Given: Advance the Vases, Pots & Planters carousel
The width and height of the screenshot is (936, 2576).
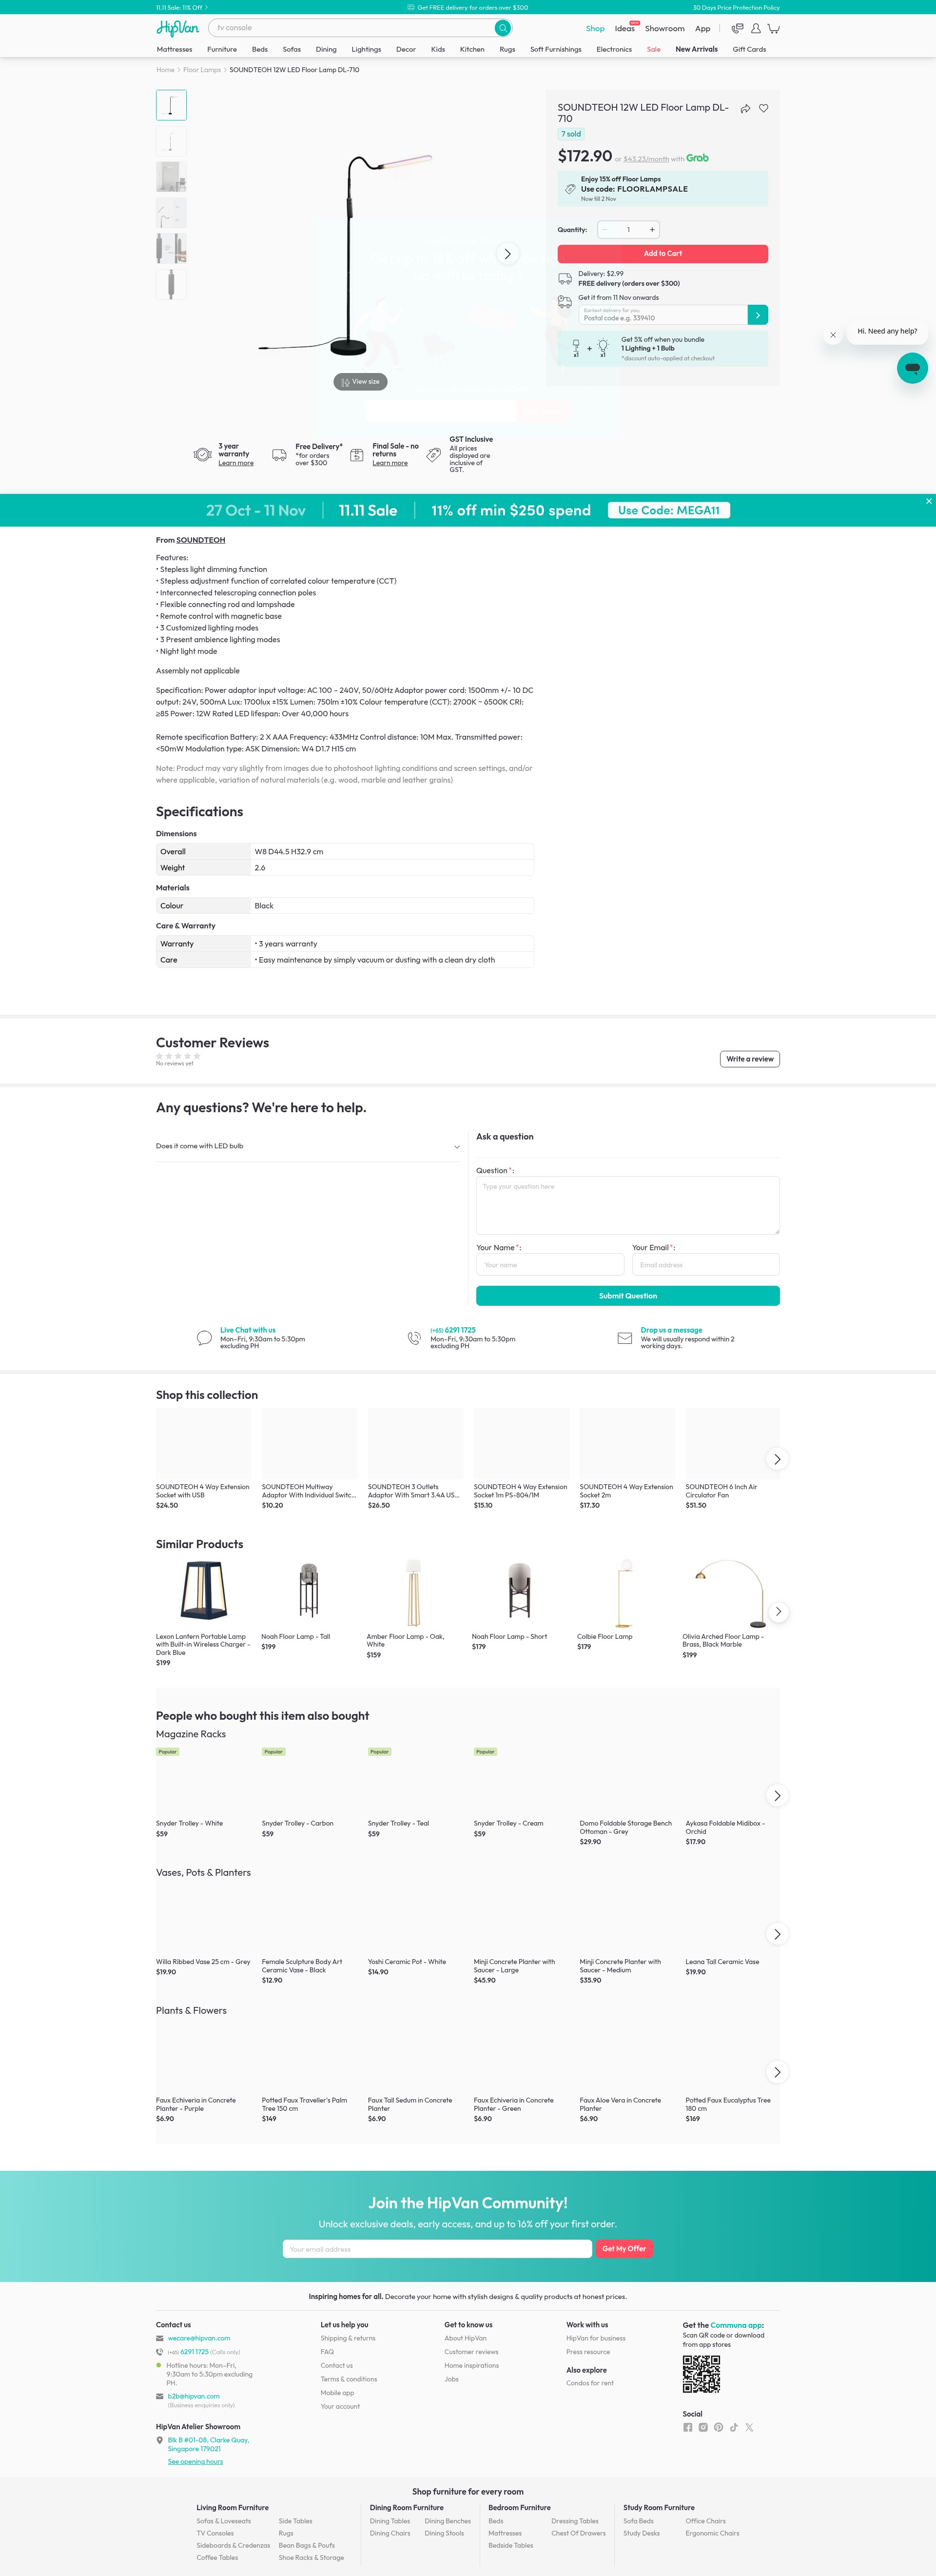Looking at the screenshot, I should pyautogui.click(x=777, y=1934).
